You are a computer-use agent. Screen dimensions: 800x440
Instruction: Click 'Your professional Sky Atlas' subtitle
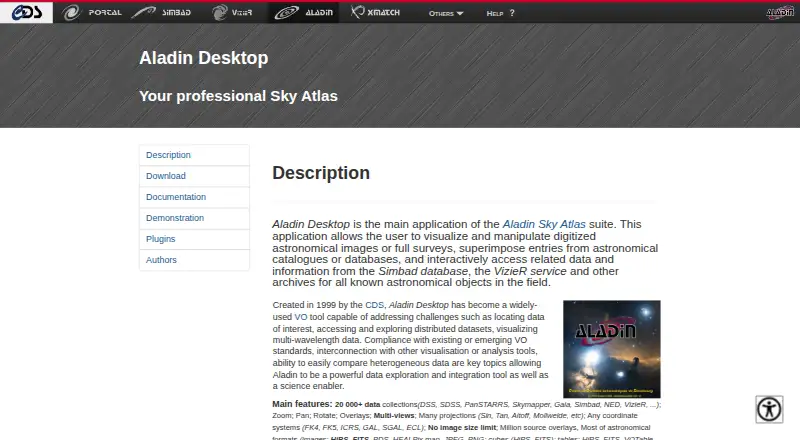[238, 96]
